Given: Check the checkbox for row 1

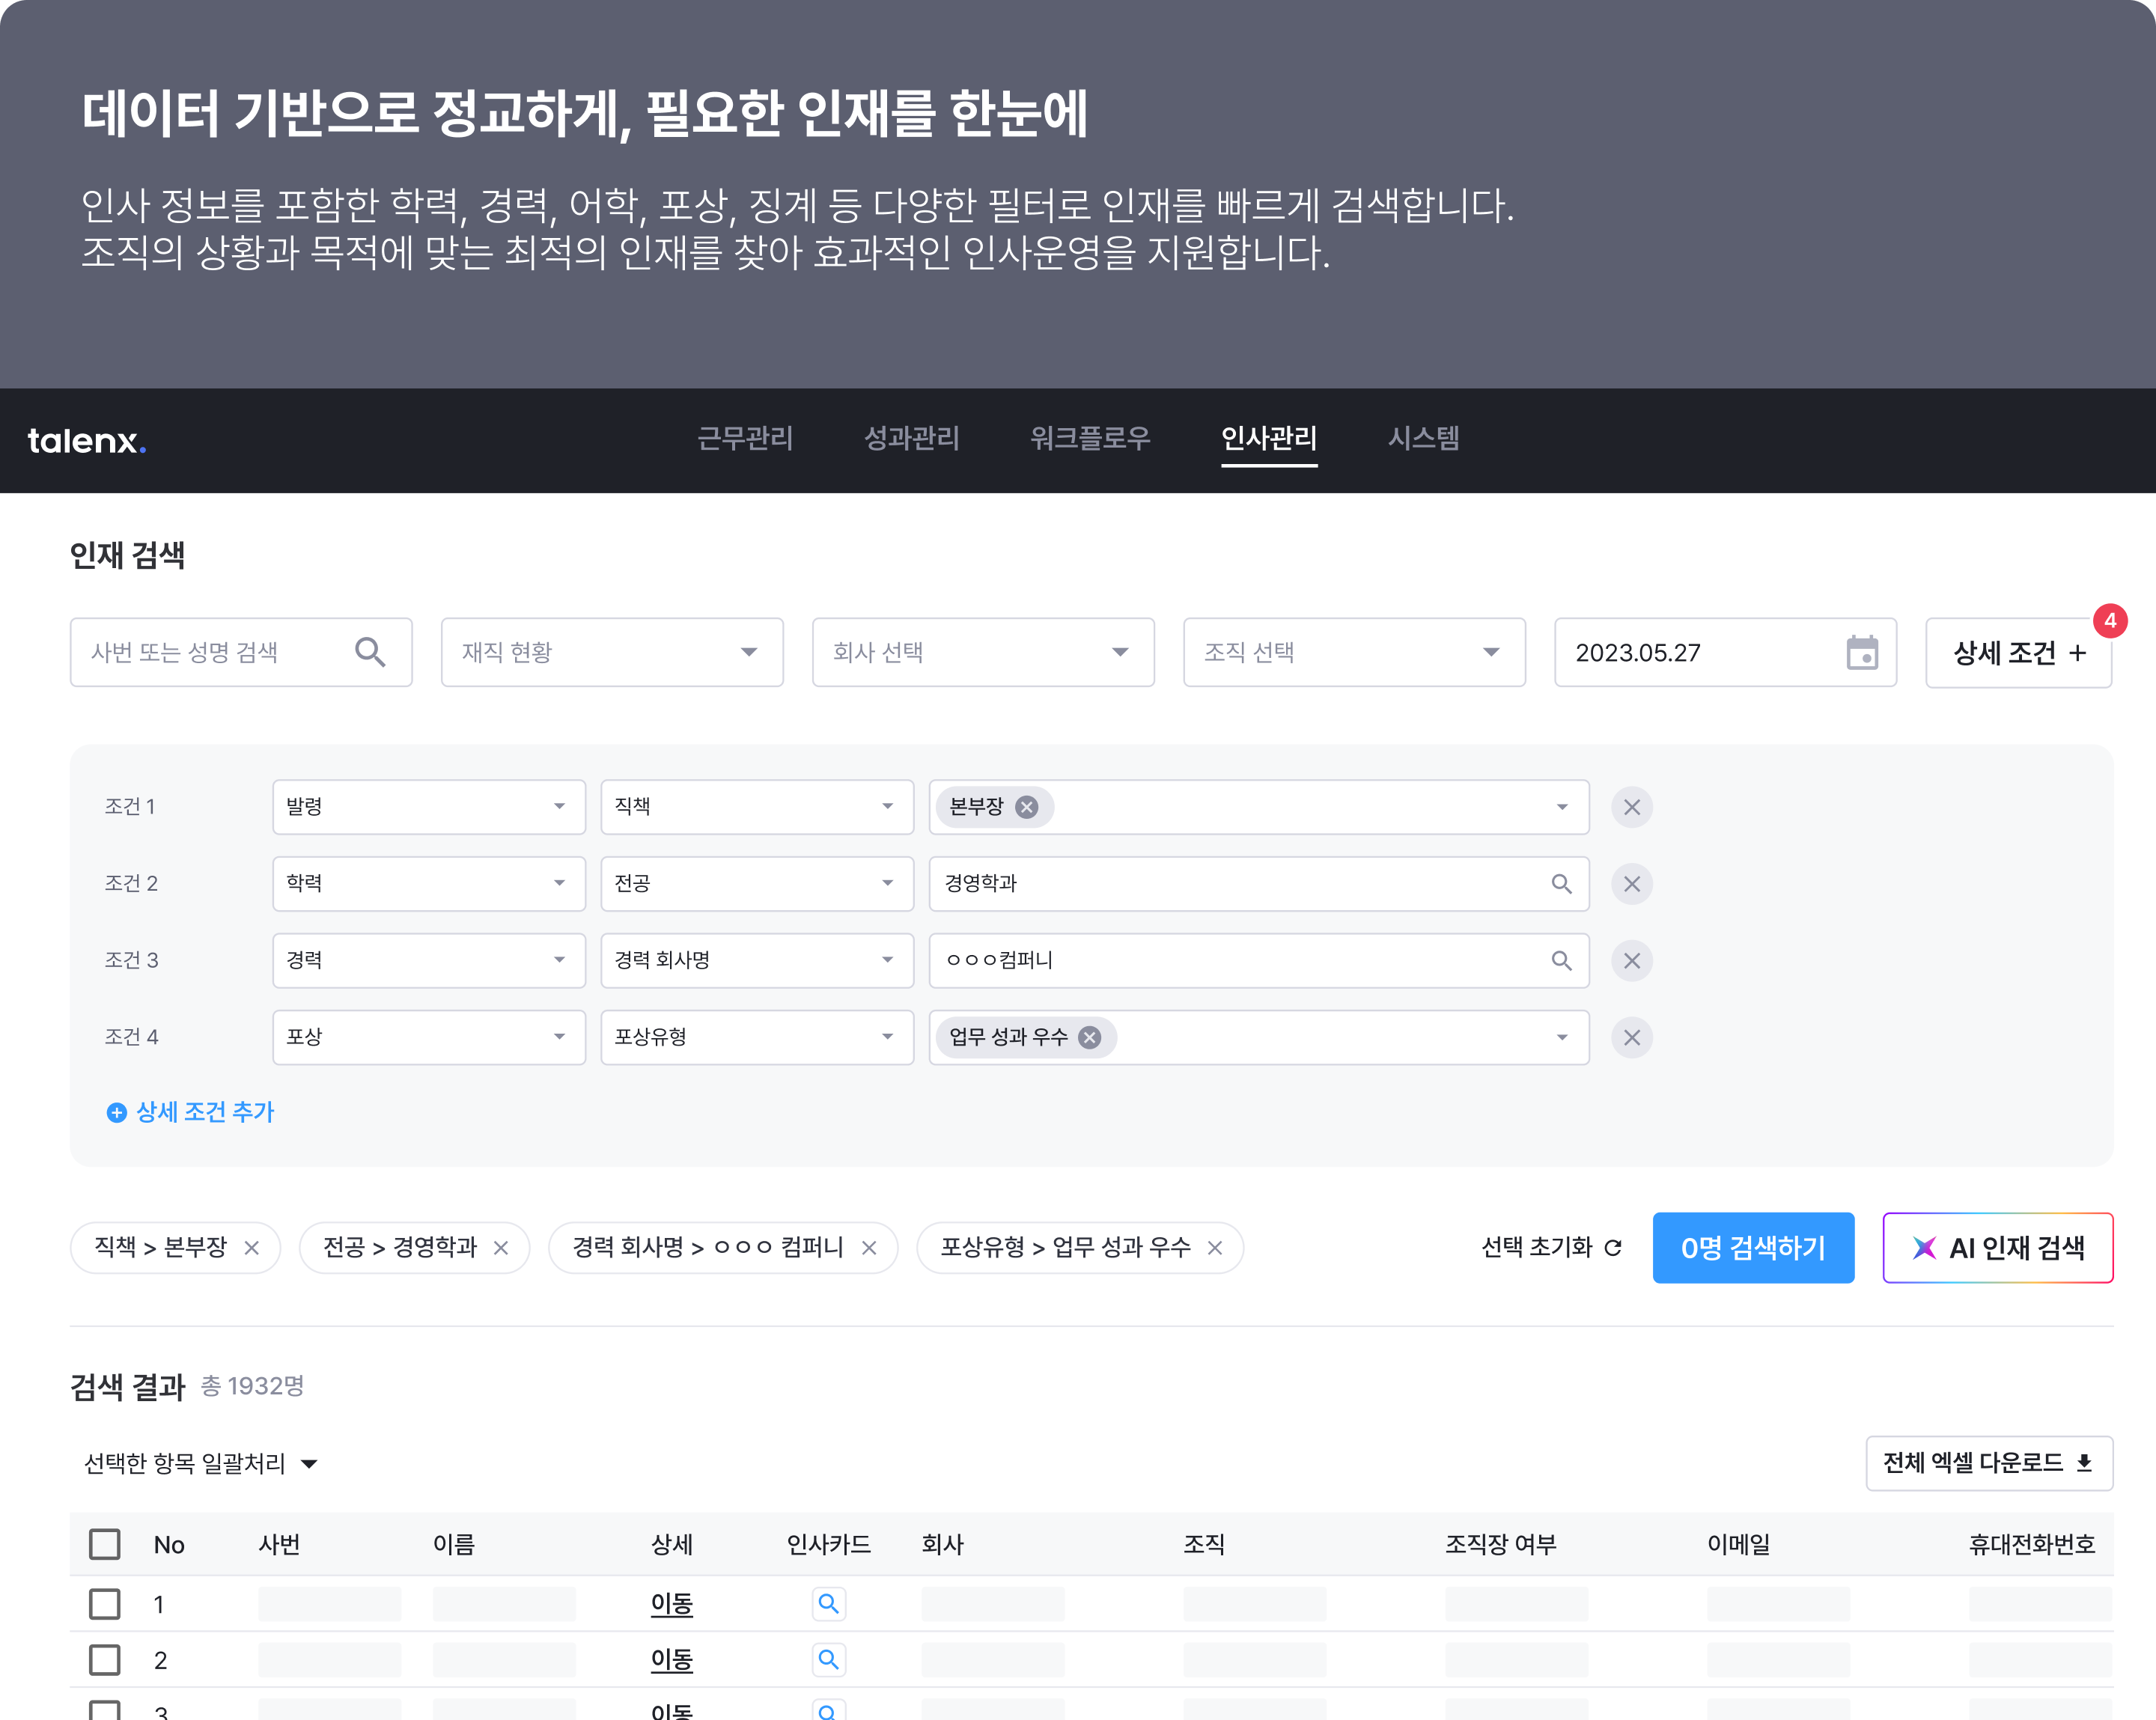Looking at the screenshot, I should click(x=105, y=1604).
